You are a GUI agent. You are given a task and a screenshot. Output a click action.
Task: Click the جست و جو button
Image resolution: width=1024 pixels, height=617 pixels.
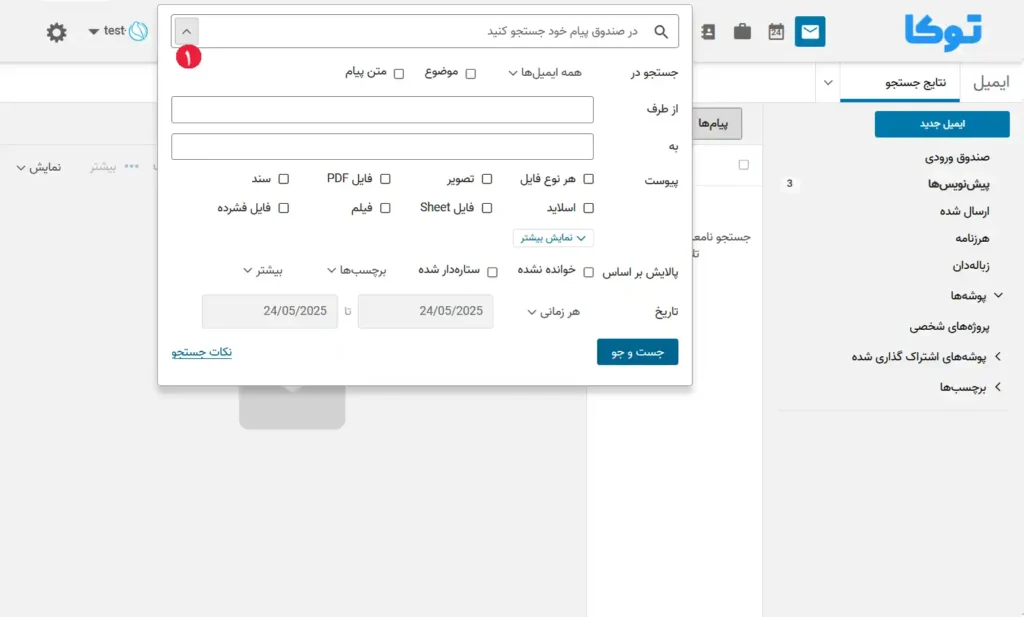coord(637,352)
